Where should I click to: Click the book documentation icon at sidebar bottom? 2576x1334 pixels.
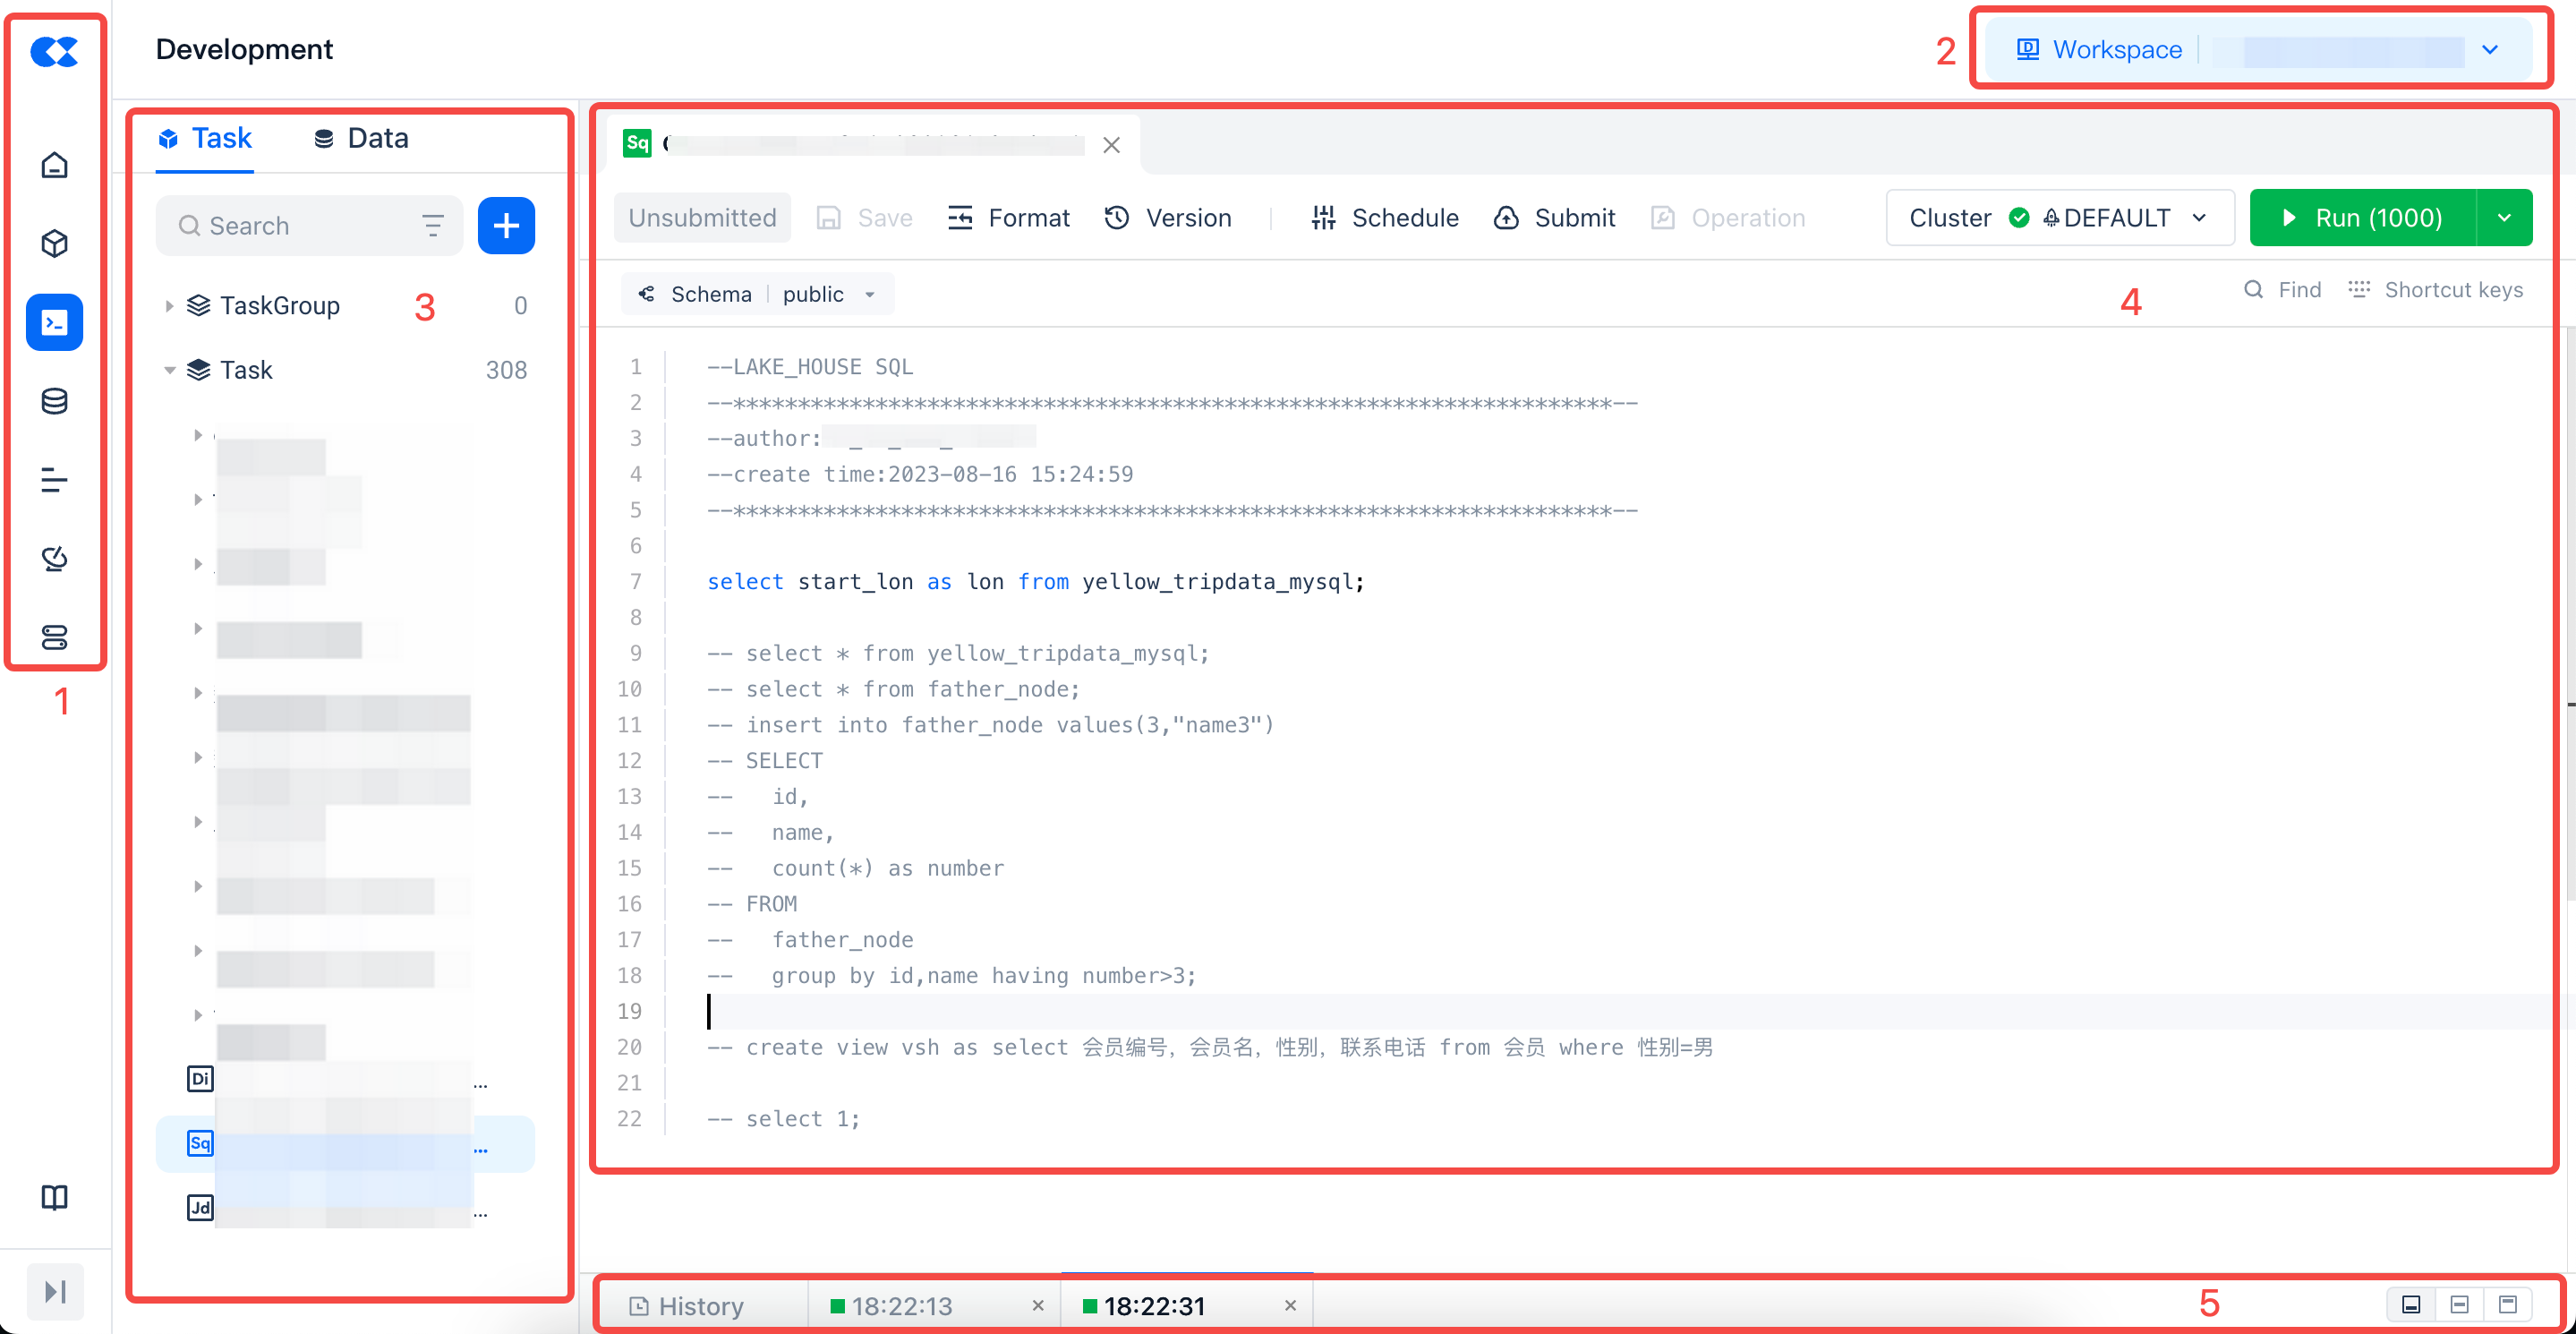[54, 1197]
